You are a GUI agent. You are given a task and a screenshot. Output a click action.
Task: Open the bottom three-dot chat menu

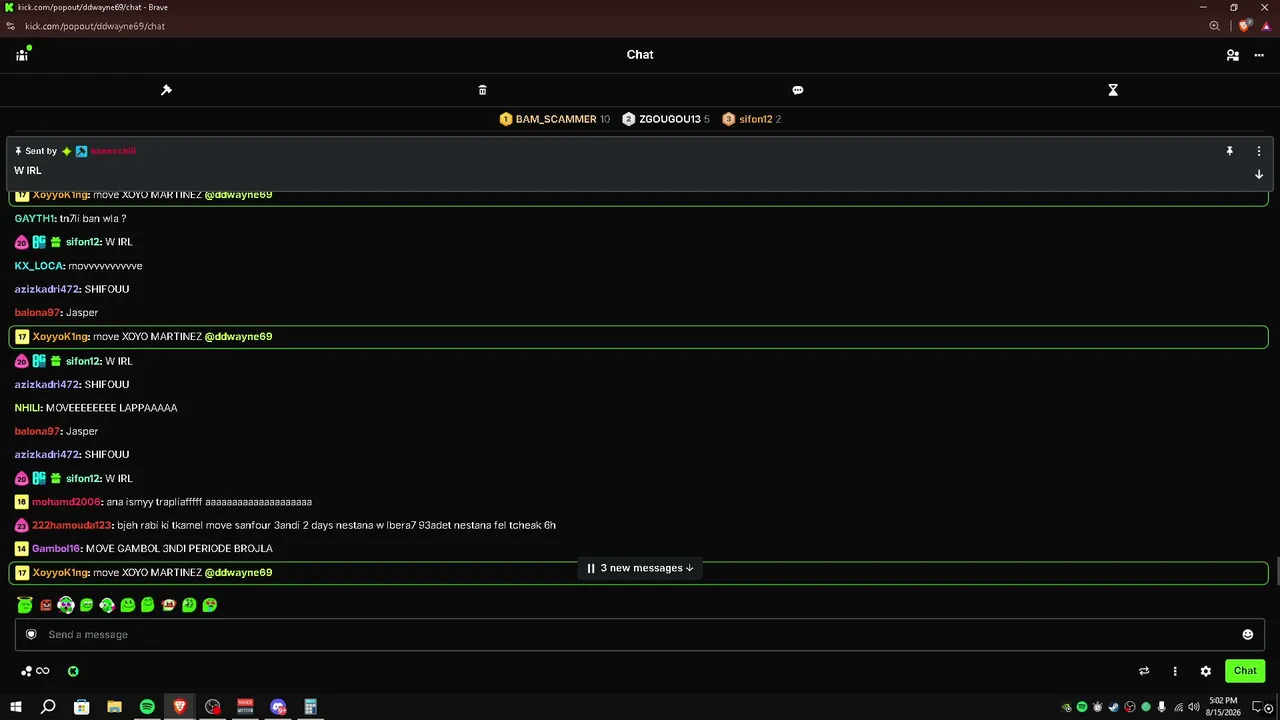1175,671
